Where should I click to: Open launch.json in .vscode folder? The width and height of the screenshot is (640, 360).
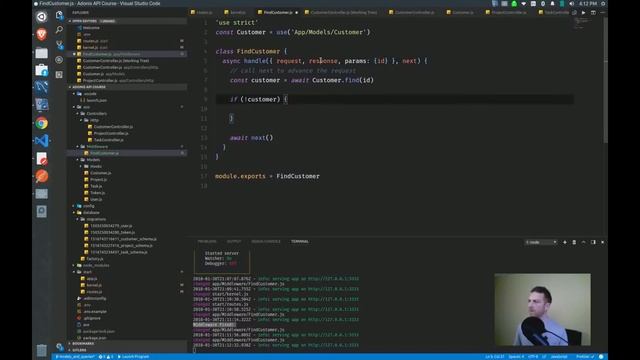coord(96,100)
